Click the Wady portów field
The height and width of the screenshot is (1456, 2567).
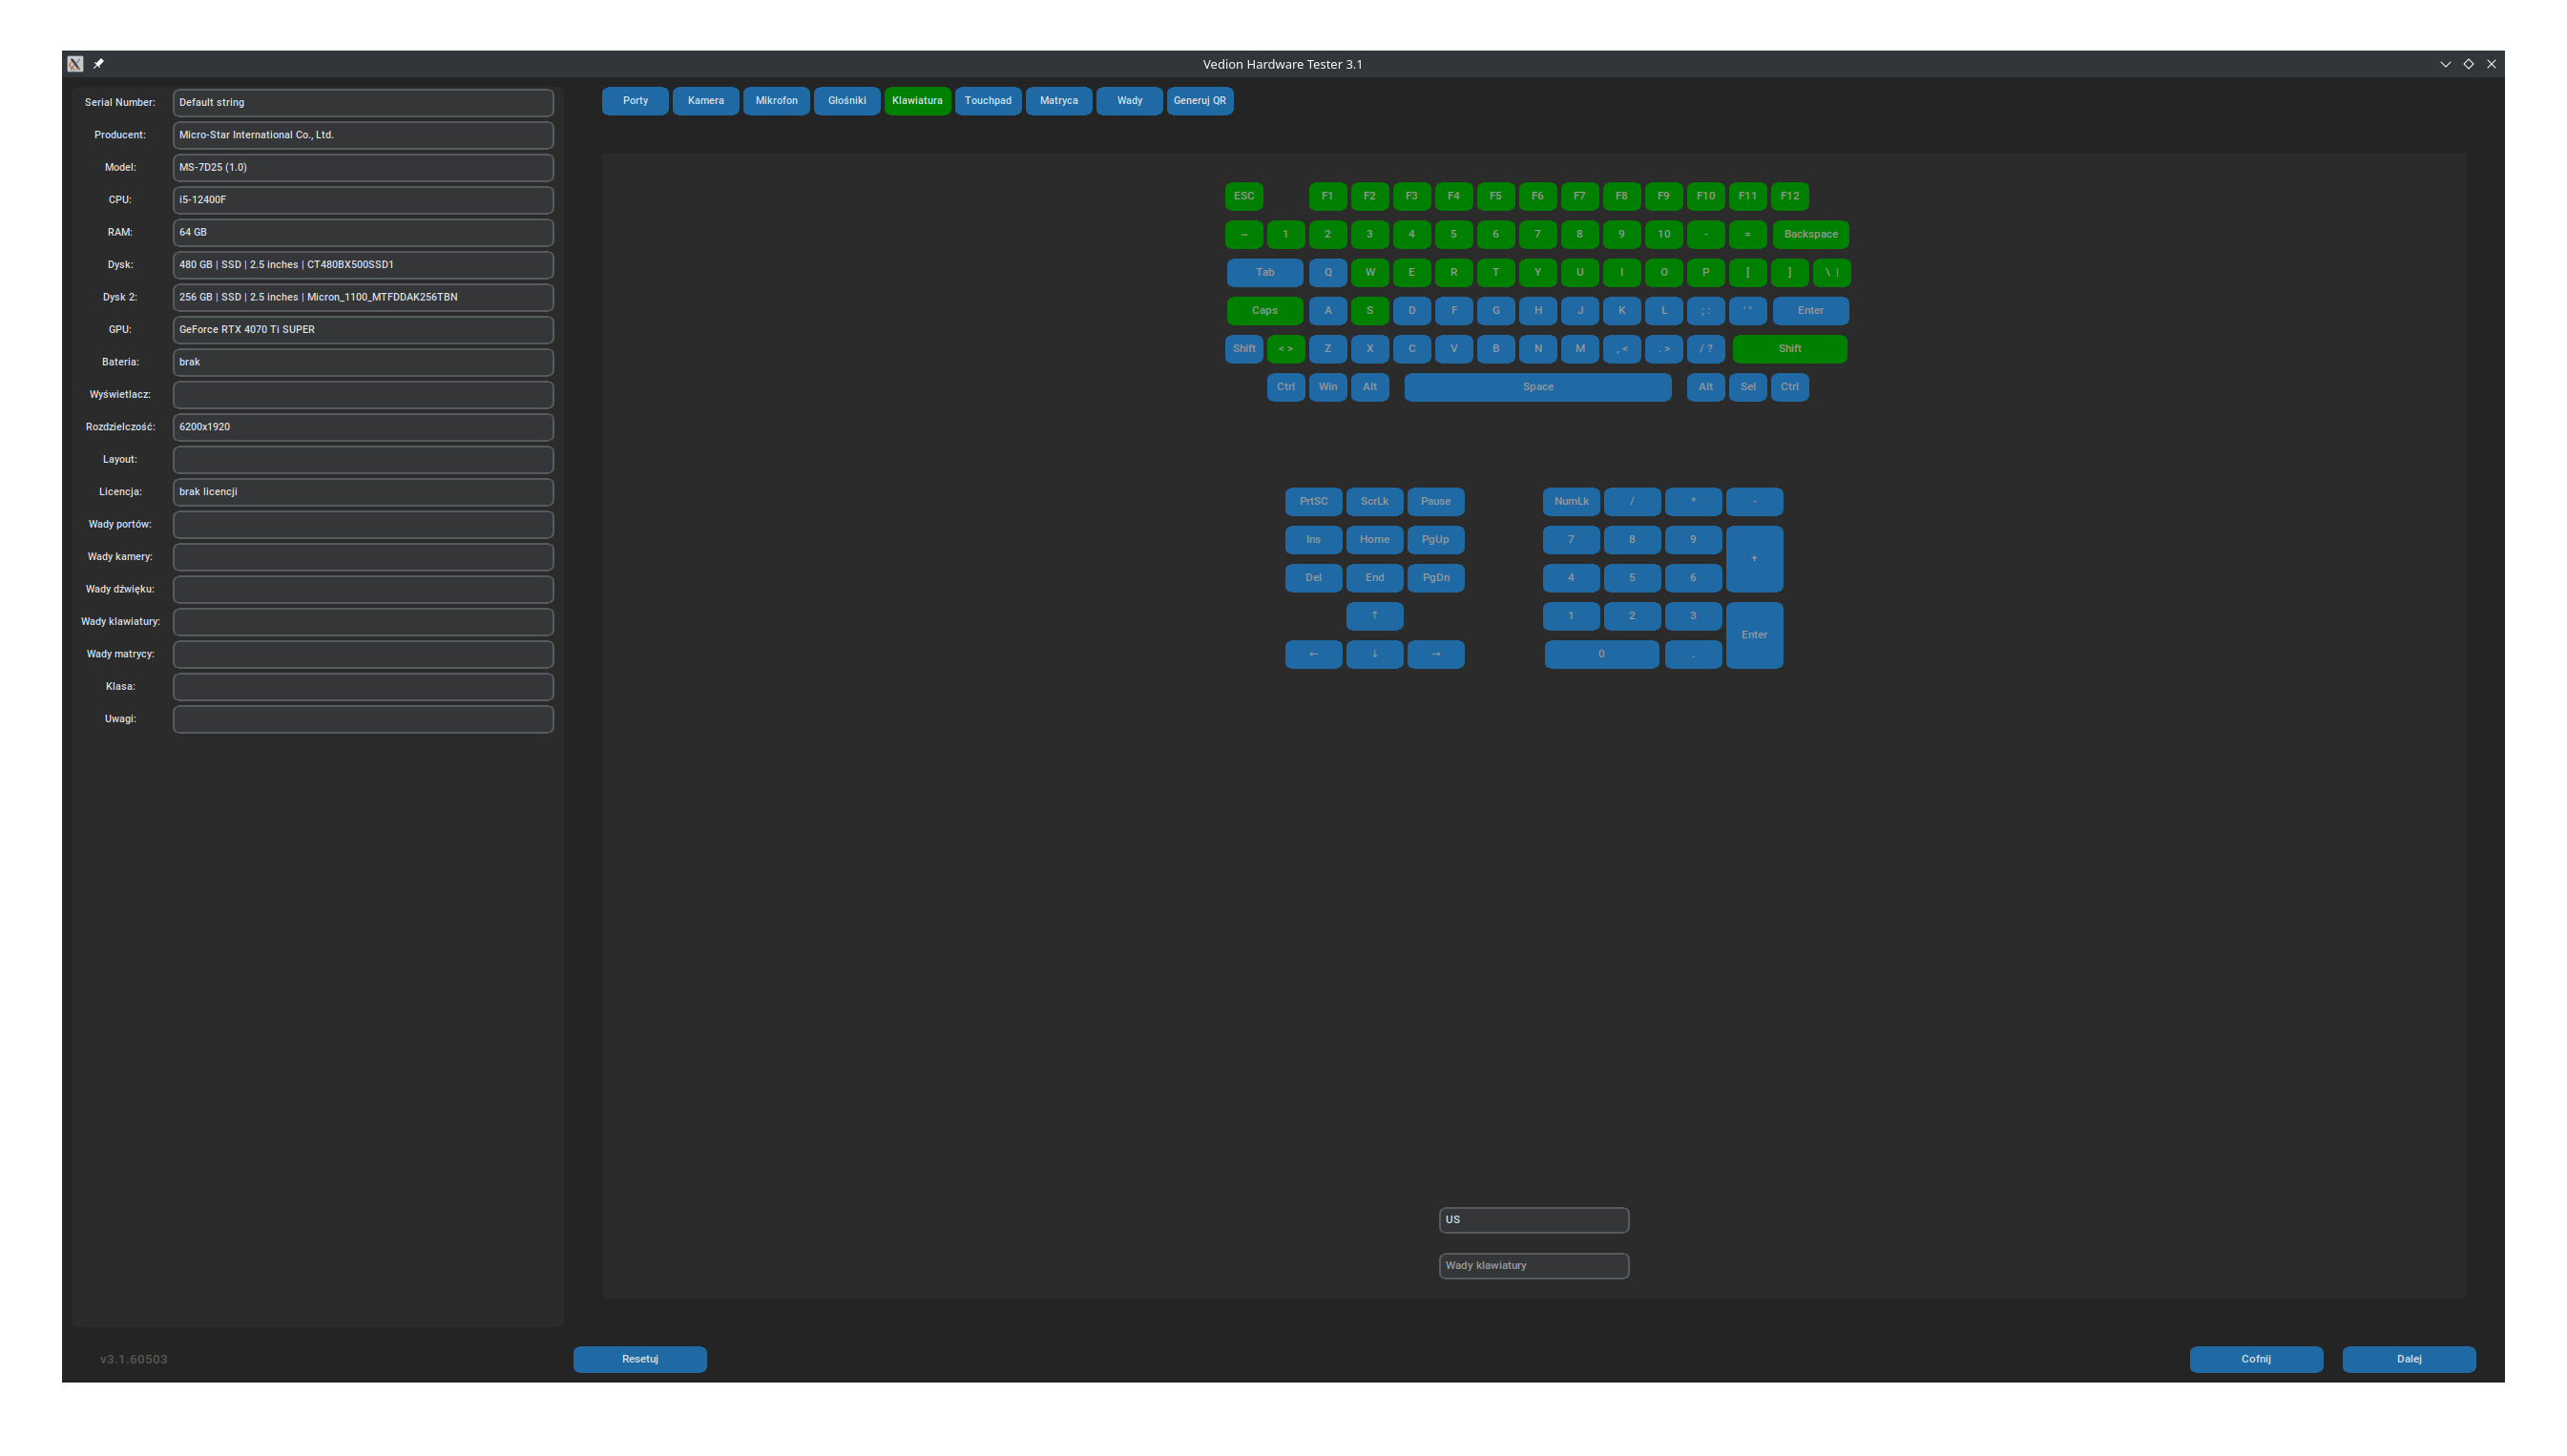tap(363, 525)
